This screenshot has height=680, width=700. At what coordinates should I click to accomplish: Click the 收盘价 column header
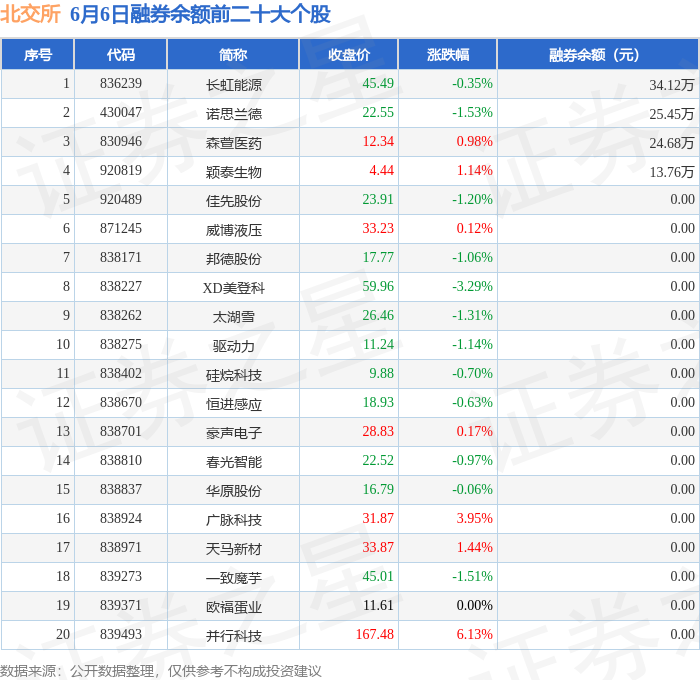349,54
